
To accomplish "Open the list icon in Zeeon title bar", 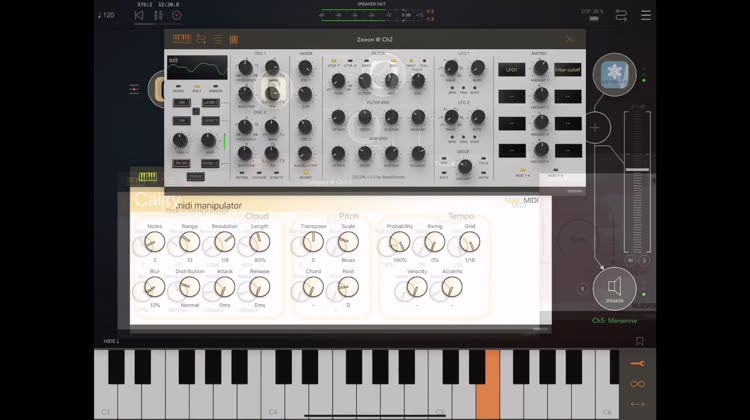I will point(218,40).
